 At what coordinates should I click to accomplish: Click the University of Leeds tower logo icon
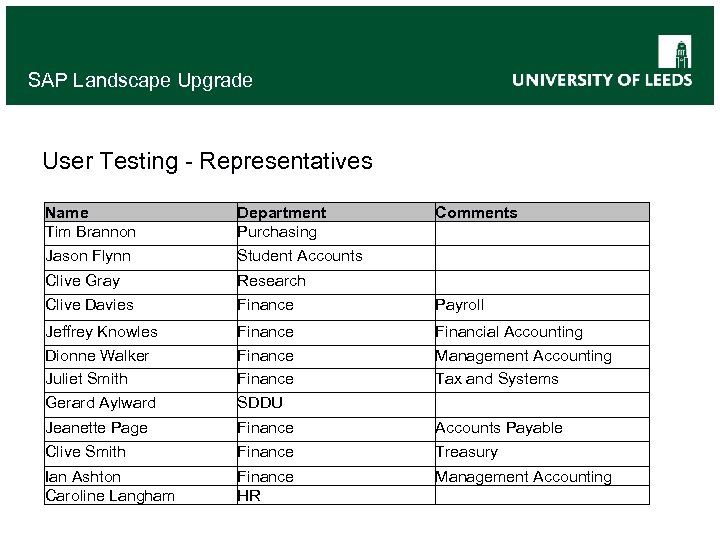(675, 52)
